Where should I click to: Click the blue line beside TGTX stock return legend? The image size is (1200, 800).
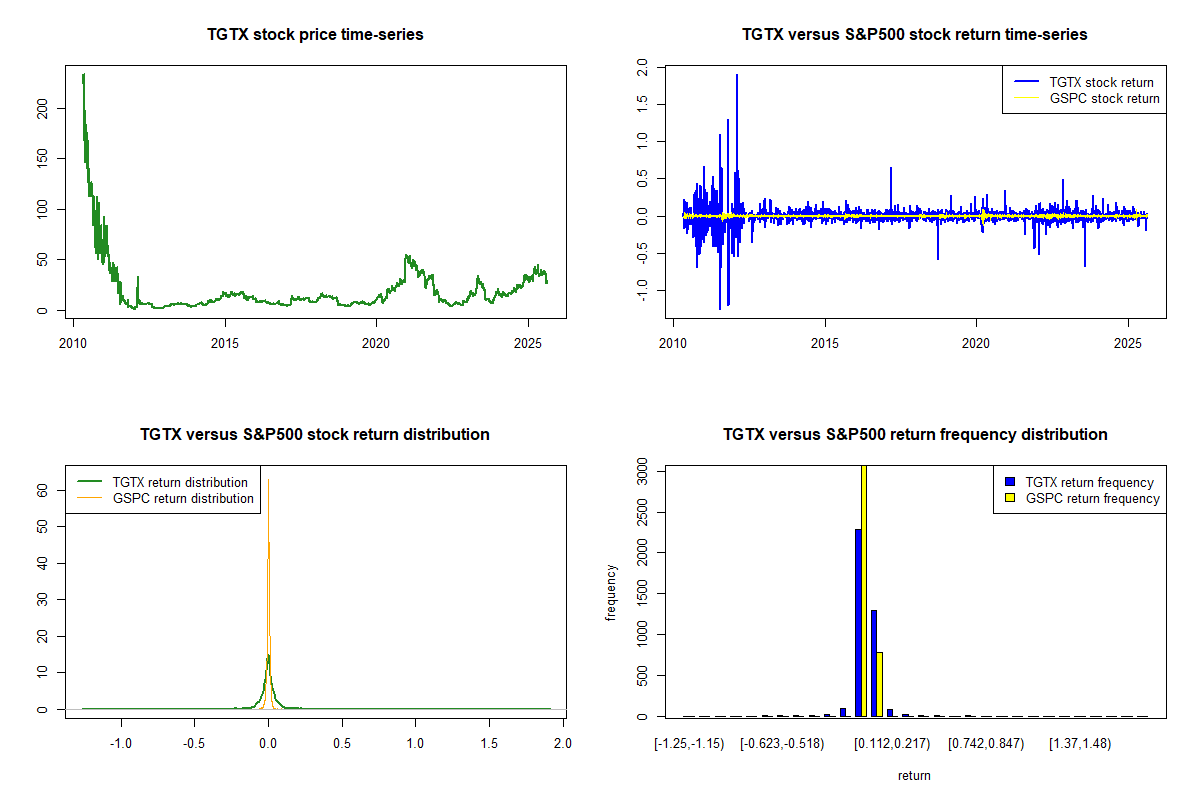pyautogui.click(x=1025, y=82)
